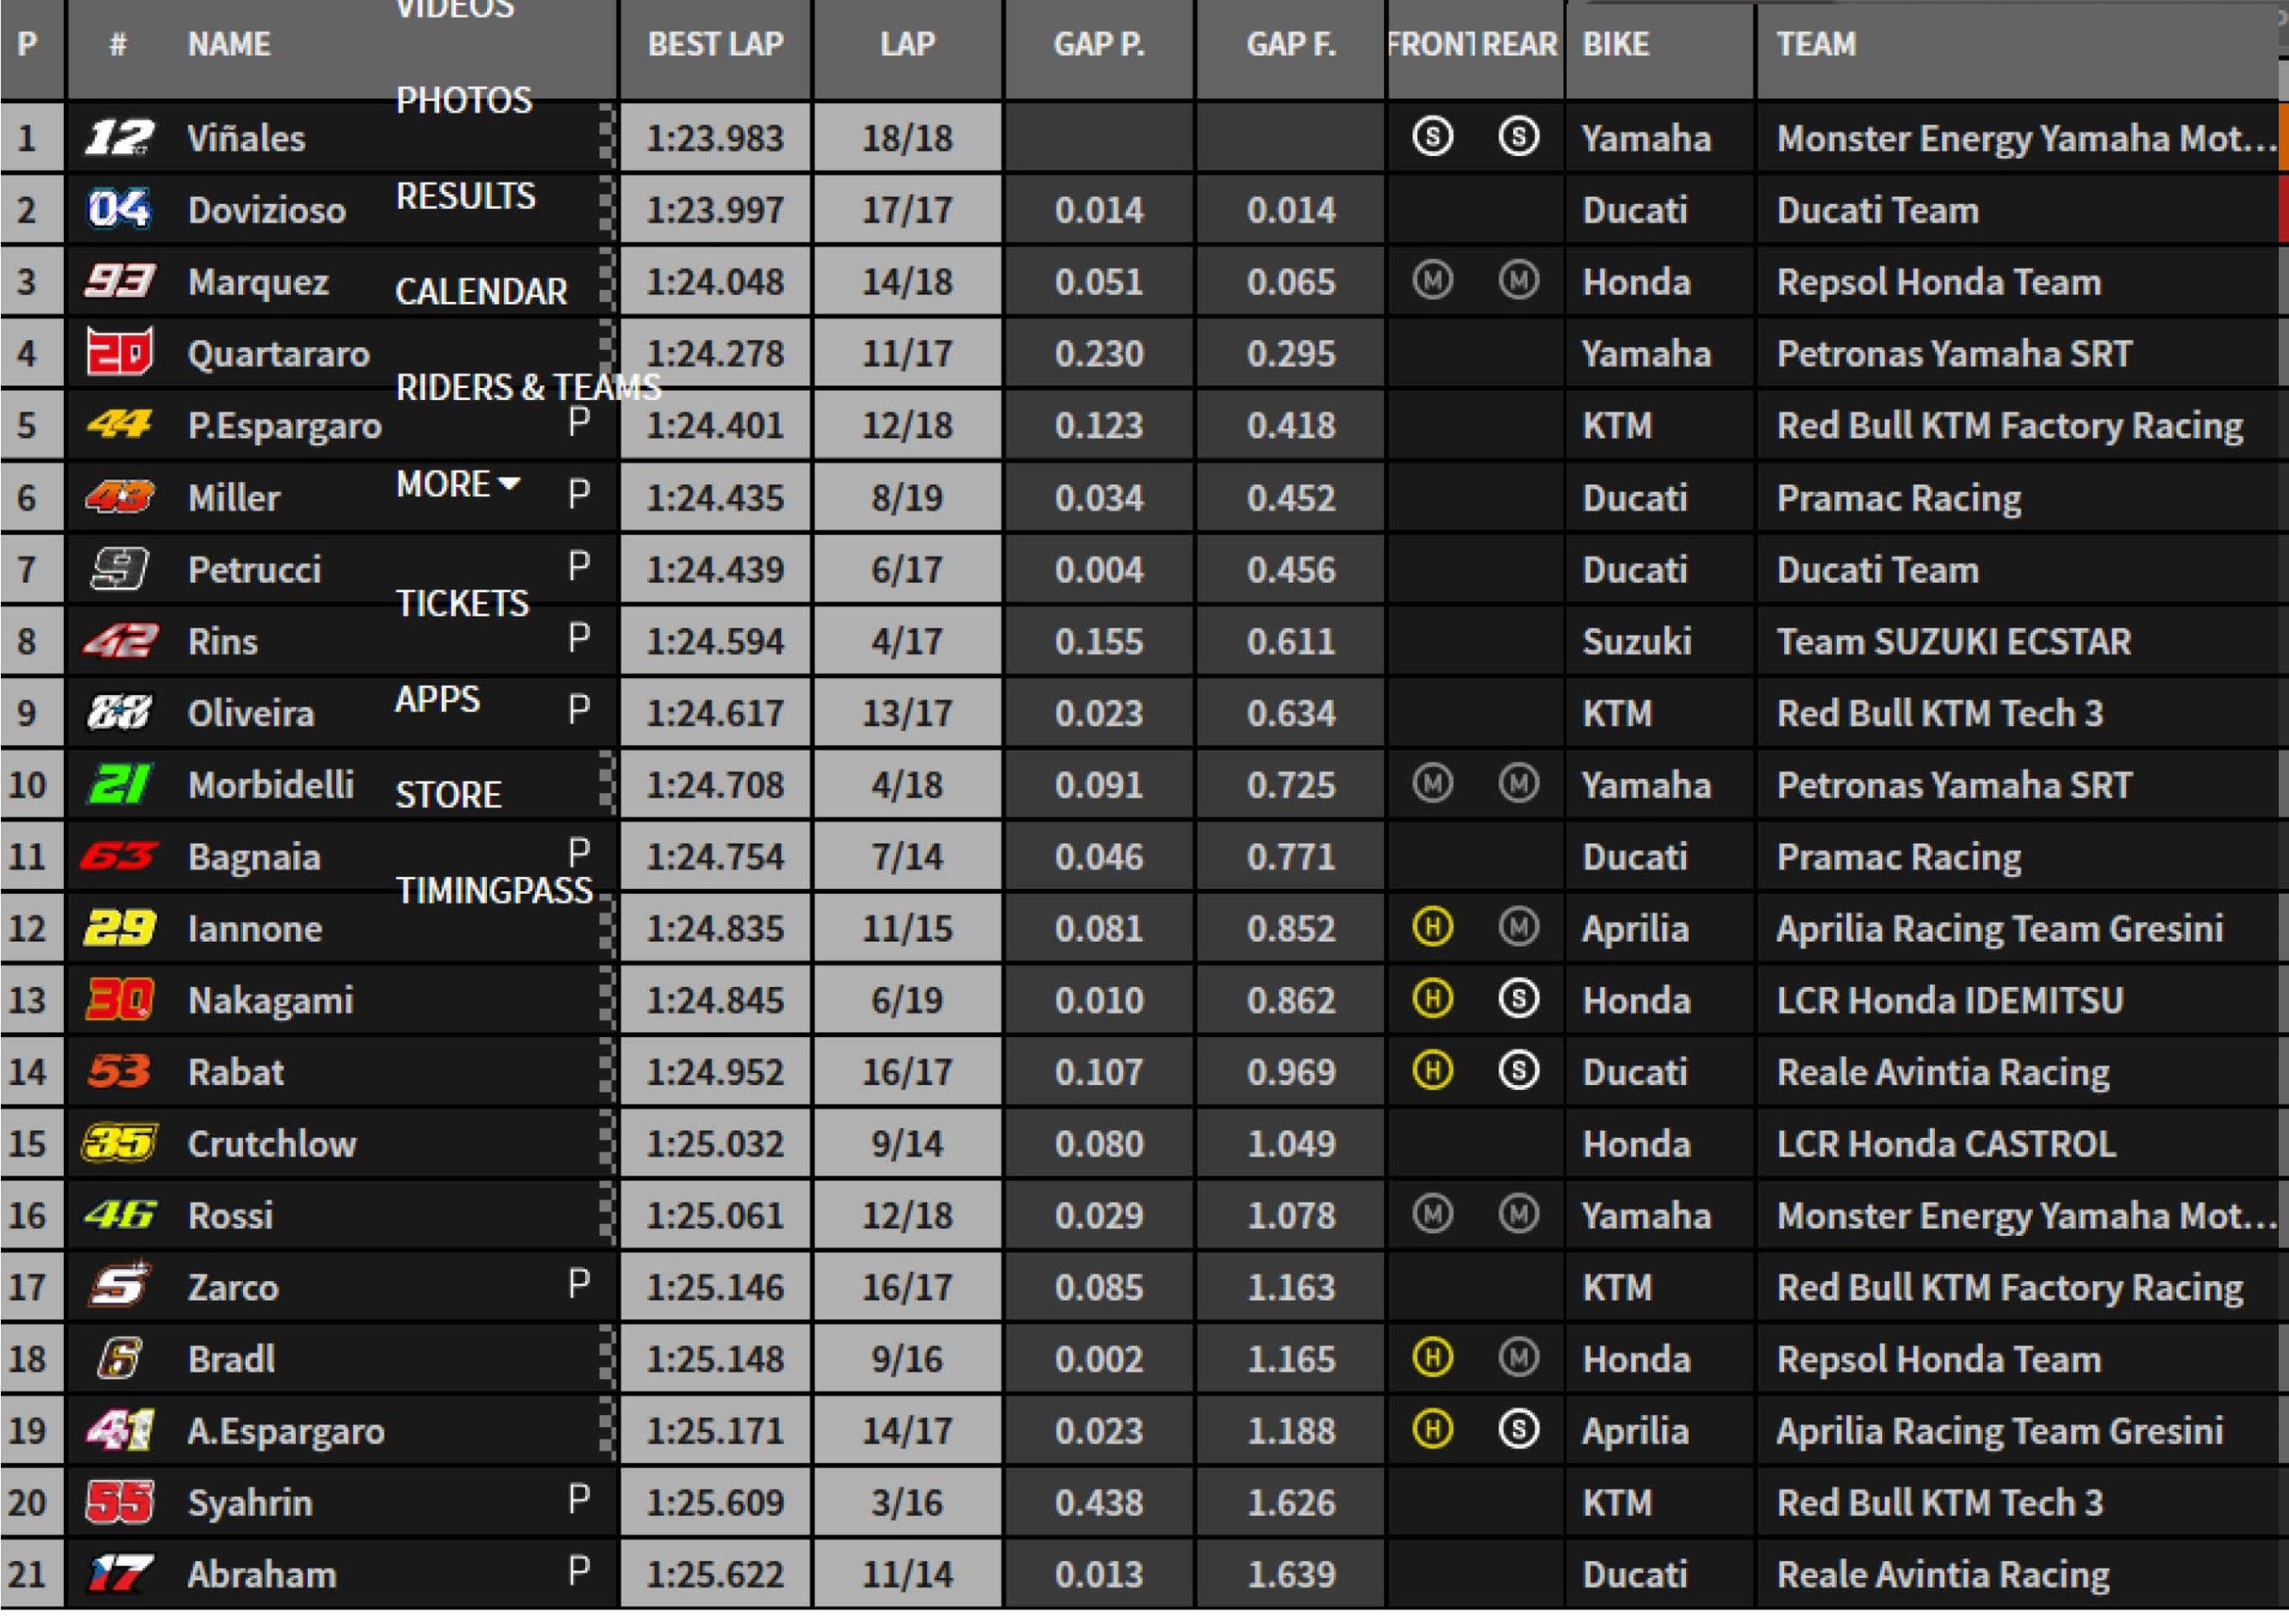
Task: Click Nakagami rear soft tyre icon
Action: pyautogui.click(x=1518, y=1000)
